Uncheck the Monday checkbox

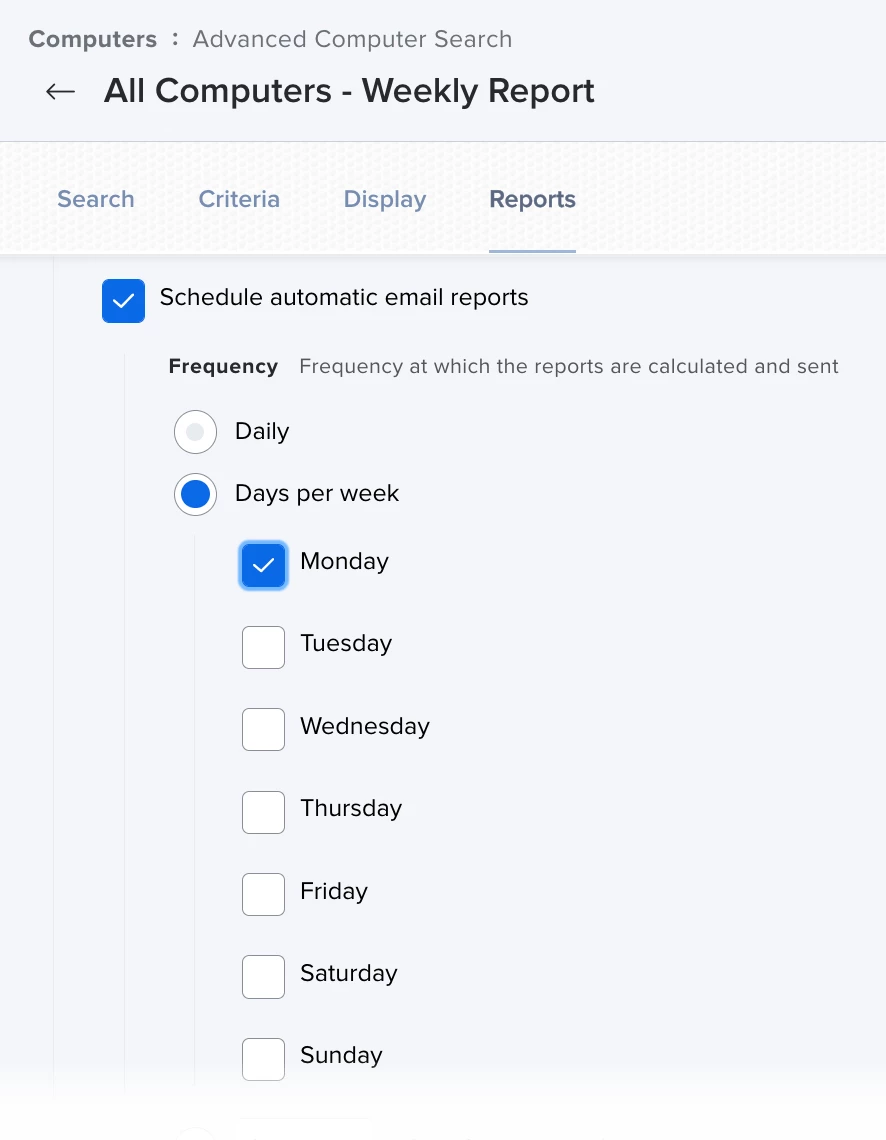click(263, 565)
